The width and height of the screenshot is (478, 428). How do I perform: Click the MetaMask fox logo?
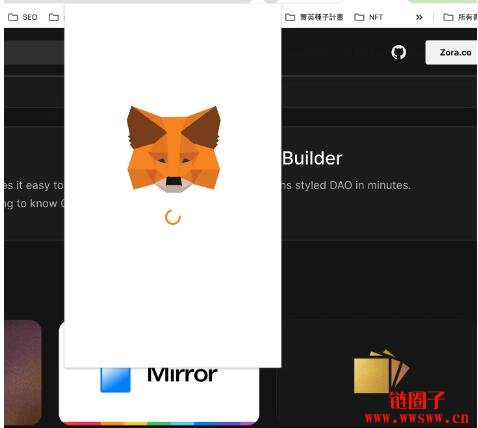pyautogui.click(x=173, y=149)
